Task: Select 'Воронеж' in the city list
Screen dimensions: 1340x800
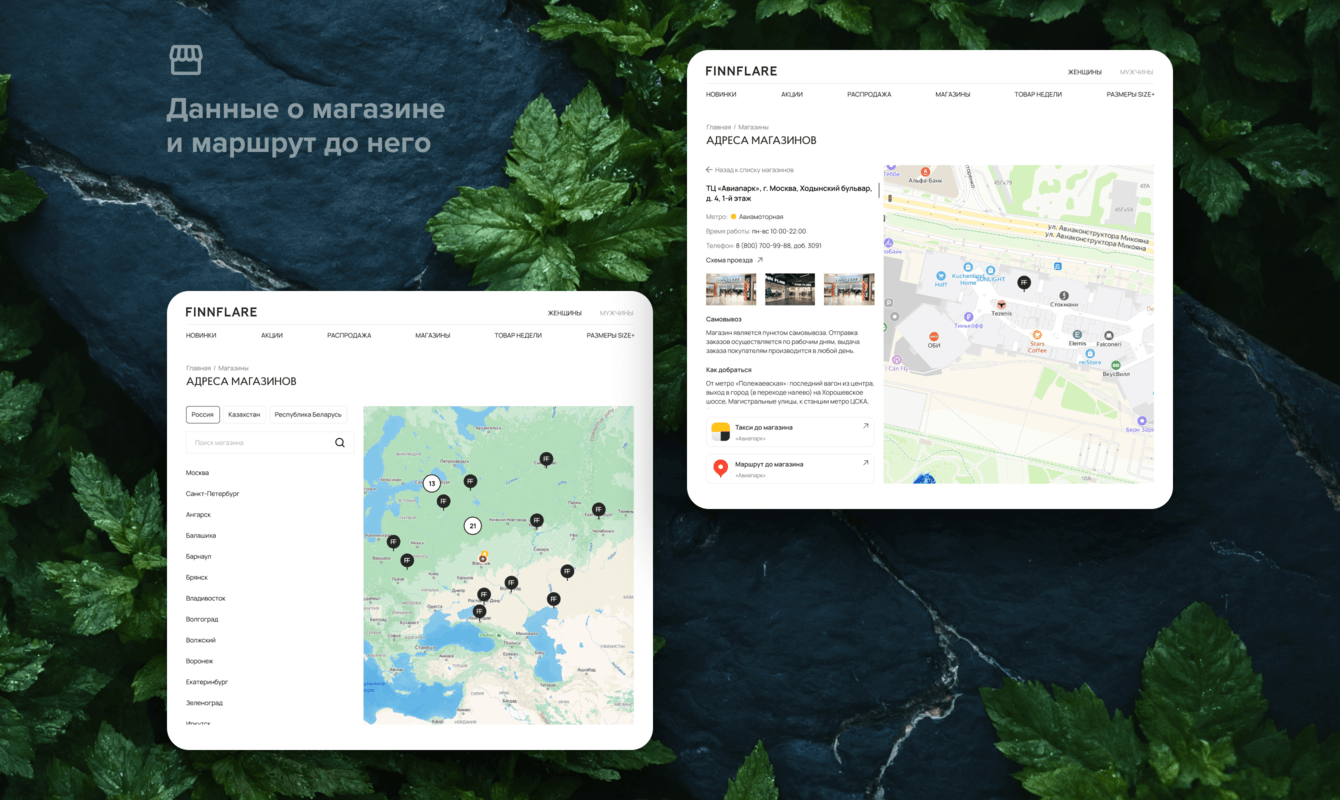Action: point(200,662)
